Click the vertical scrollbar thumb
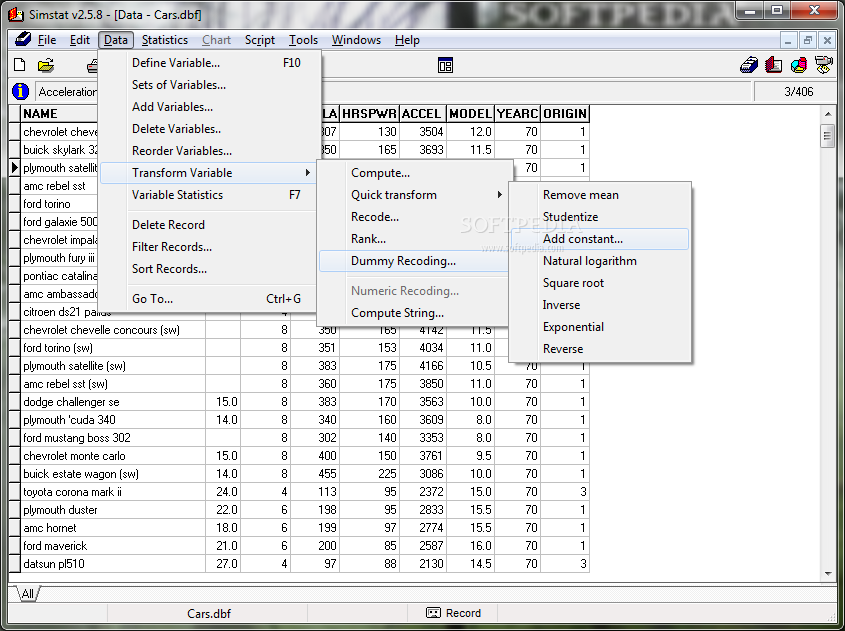Image resolution: width=845 pixels, height=631 pixels. (828, 135)
